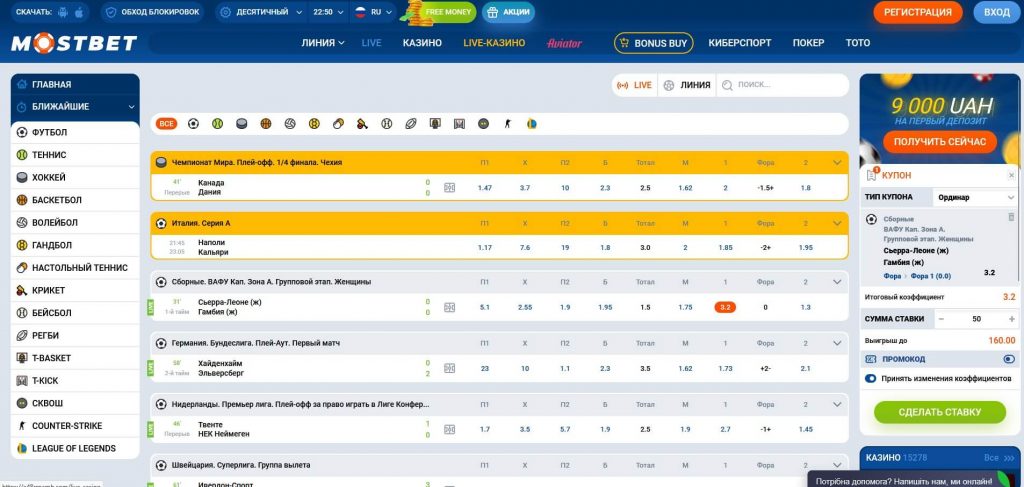This screenshot has width=1024, height=487.
Task: Select the cricket bat filter icon
Action: point(362,123)
